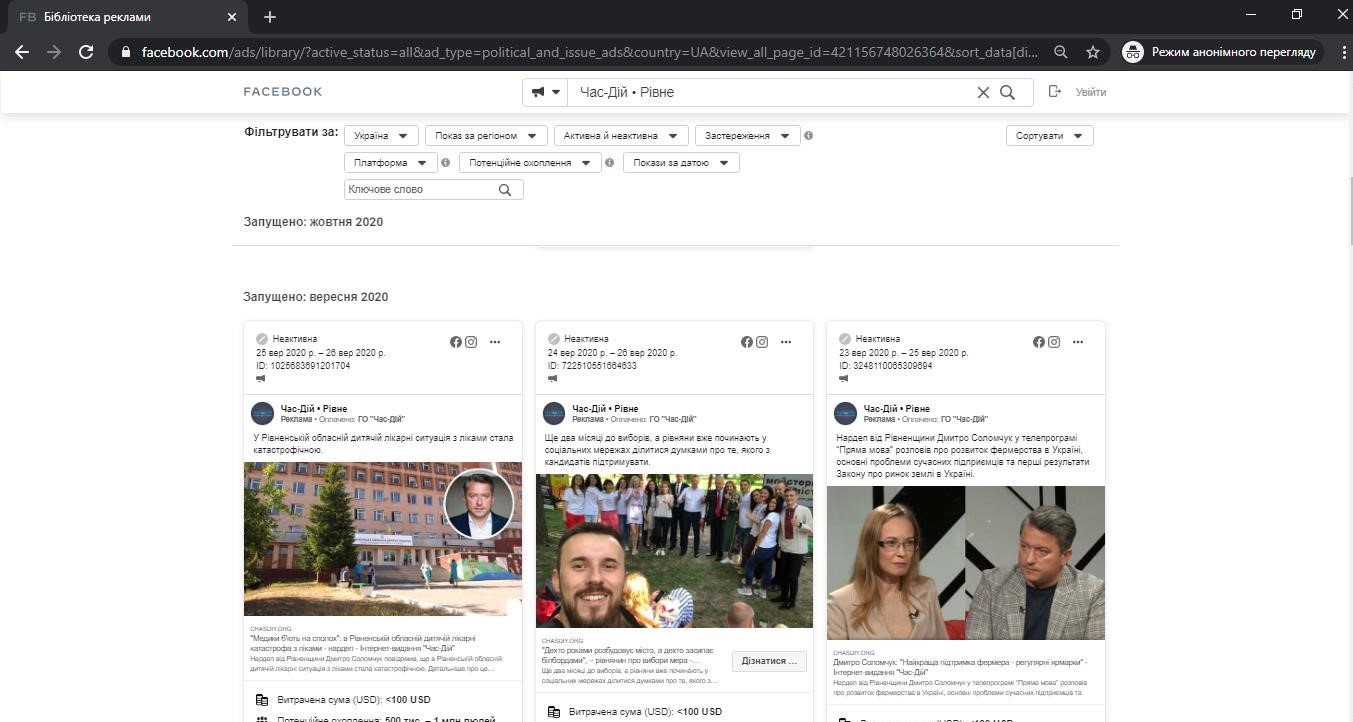Click the Дізнатися button on the 24 вер ad
The width and height of the screenshot is (1353, 722).
pyautogui.click(x=769, y=661)
